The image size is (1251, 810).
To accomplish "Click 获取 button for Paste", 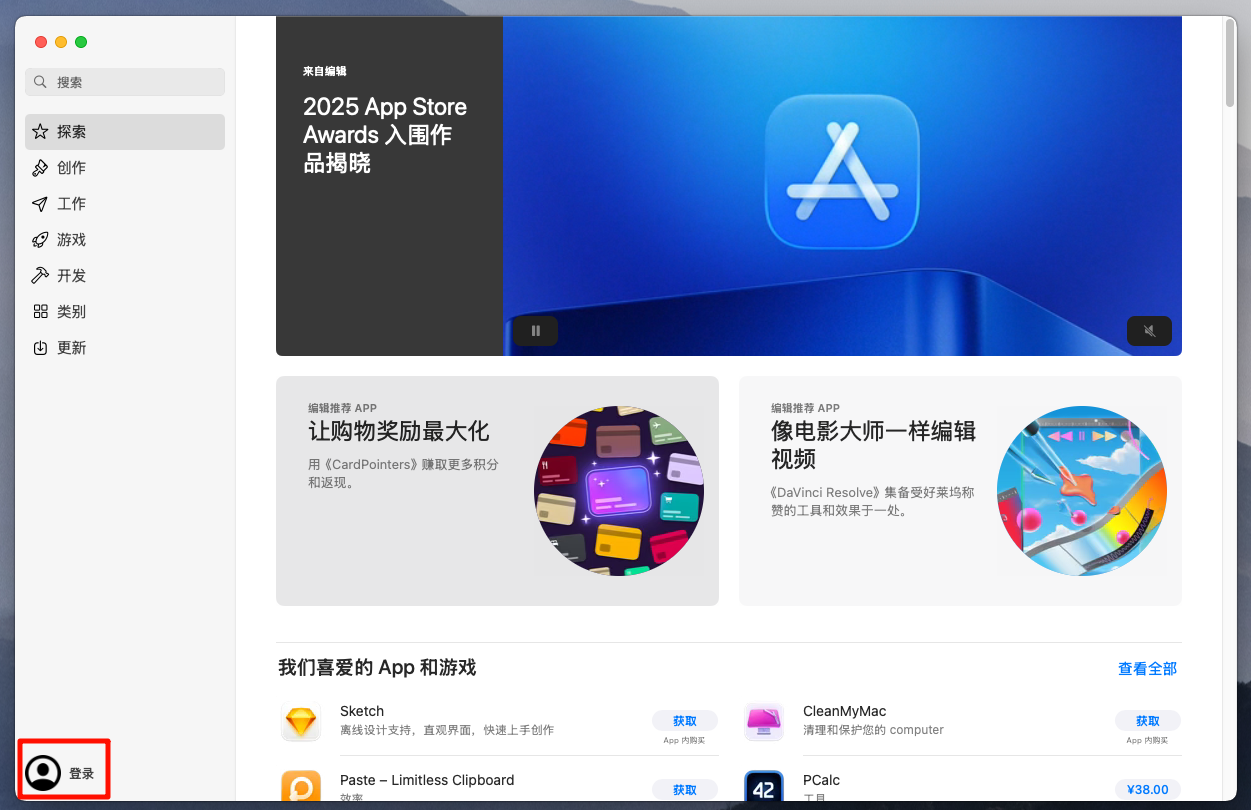I will 685,790.
